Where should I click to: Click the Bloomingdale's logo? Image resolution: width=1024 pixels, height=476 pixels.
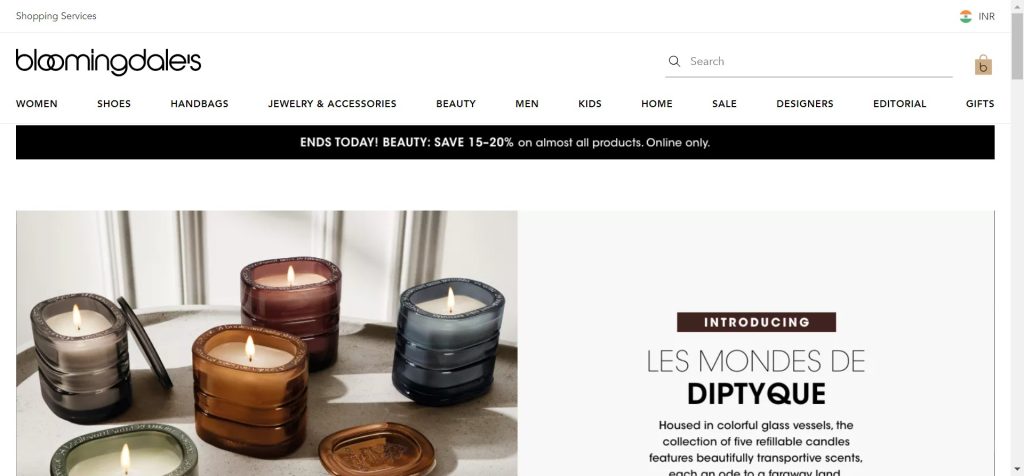pyautogui.click(x=108, y=62)
